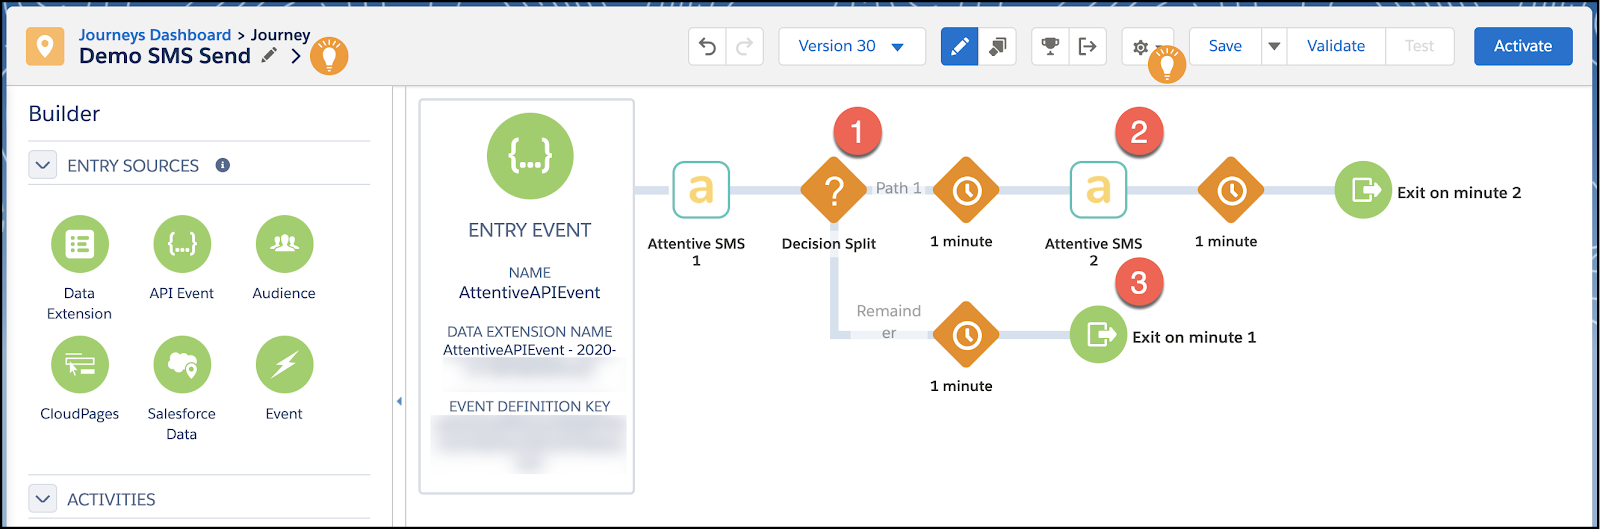Click the lightbulb tip below settings gear

coord(1166,64)
